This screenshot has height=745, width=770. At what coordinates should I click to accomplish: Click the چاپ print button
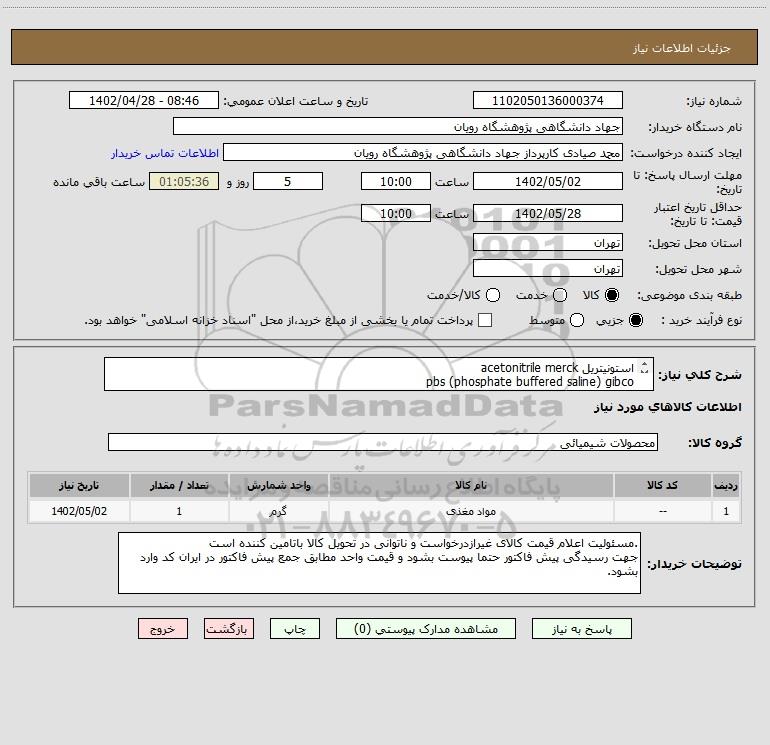pos(295,629)
